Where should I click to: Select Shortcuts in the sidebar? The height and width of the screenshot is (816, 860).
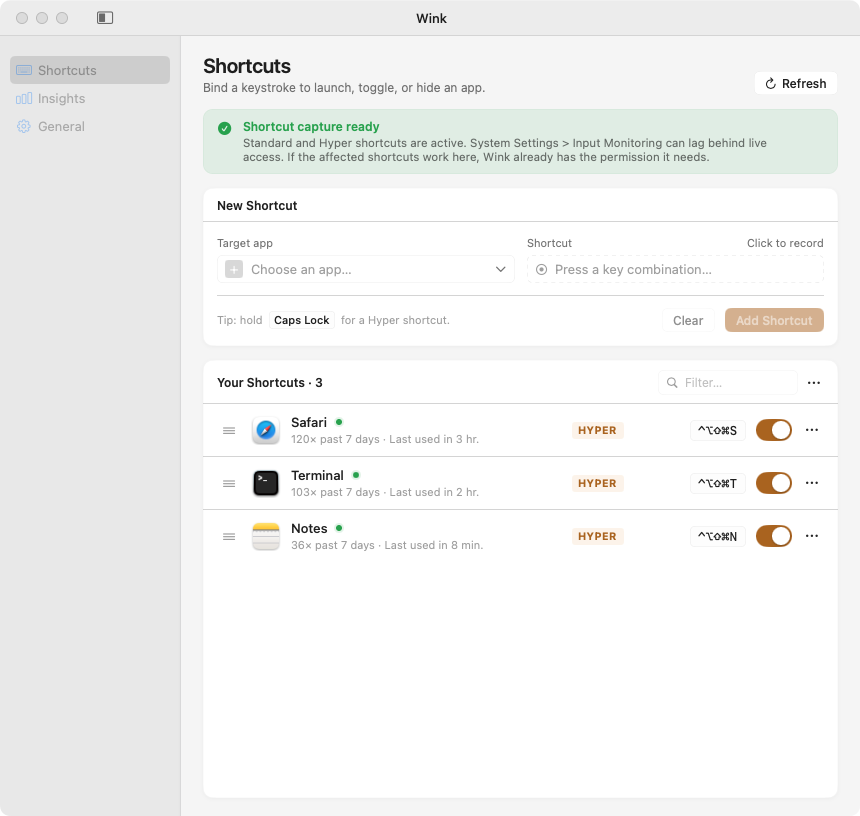pos(90,70)
